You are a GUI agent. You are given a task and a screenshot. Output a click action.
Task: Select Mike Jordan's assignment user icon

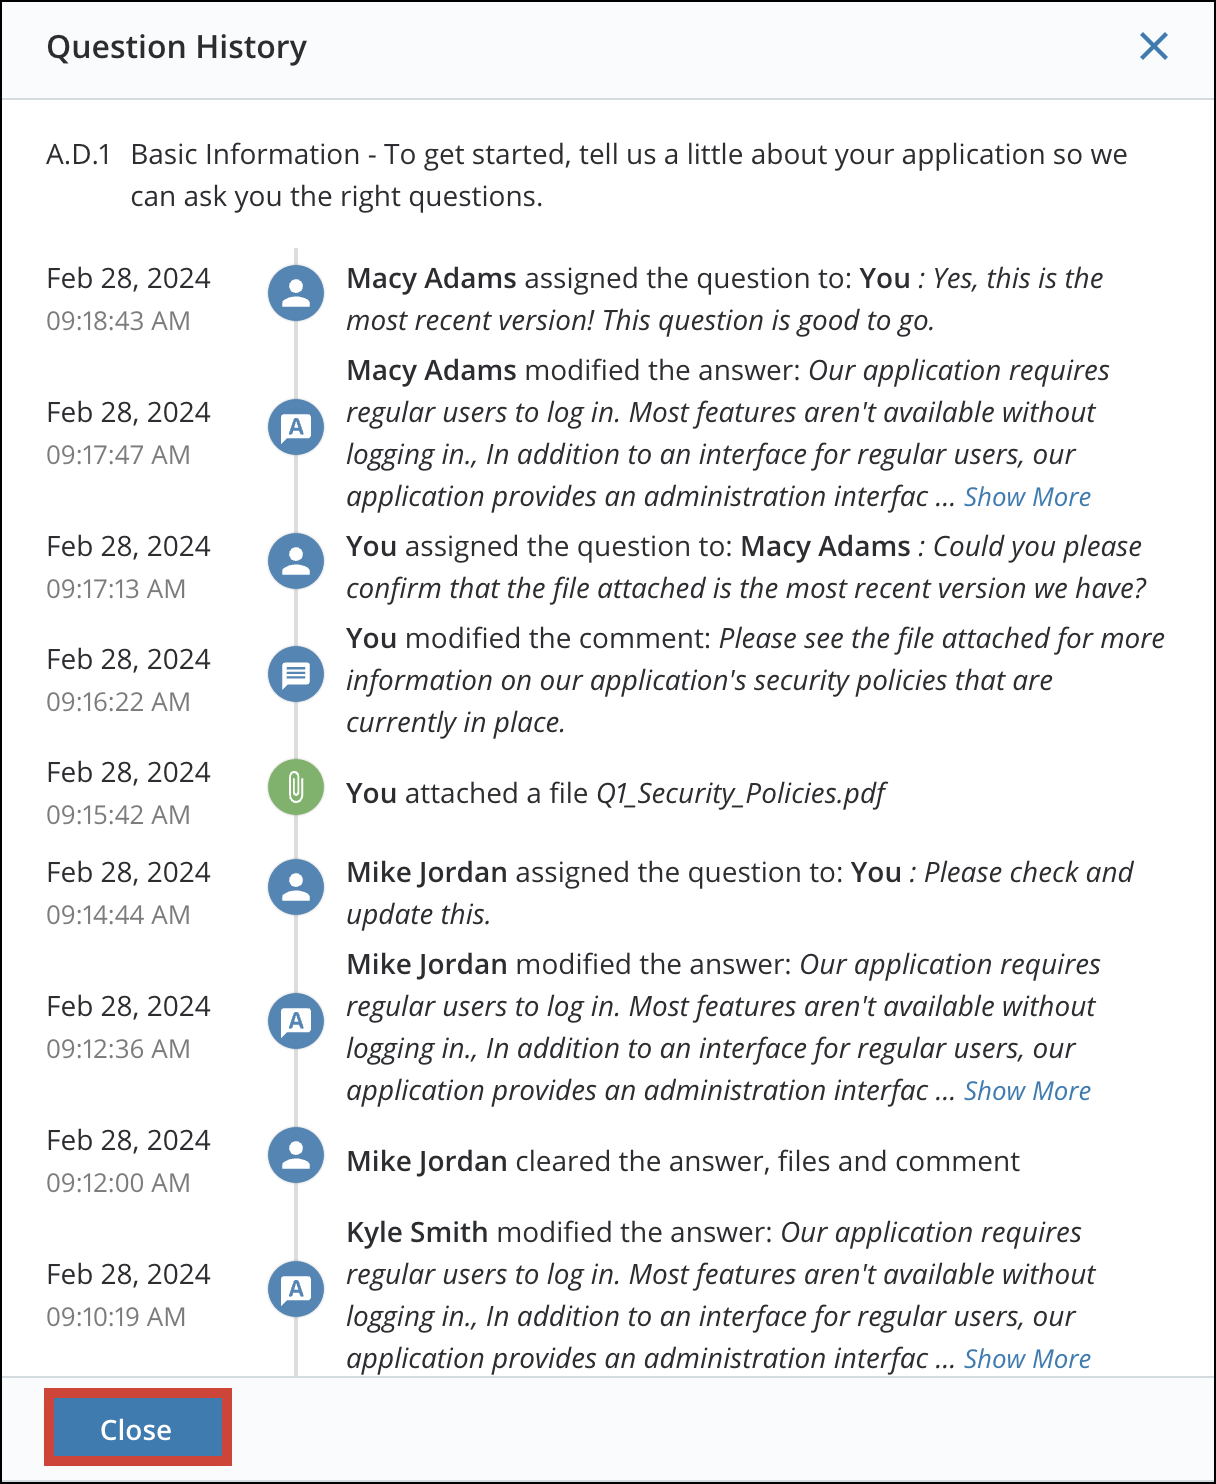click(x=296, y=887)
